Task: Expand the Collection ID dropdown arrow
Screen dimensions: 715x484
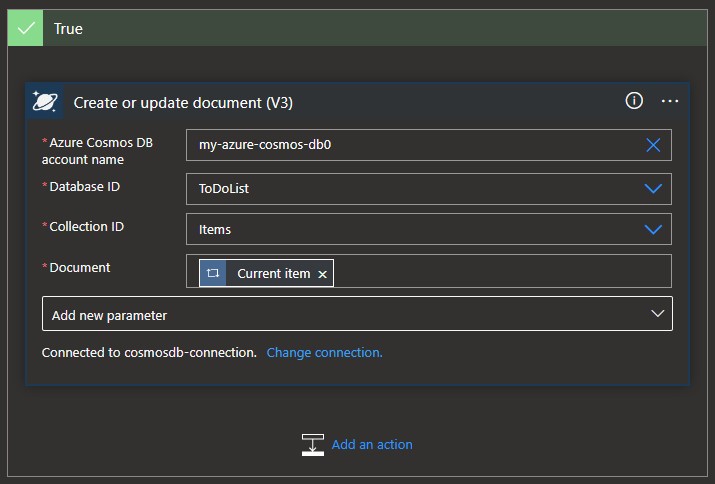Action: [653, 229]
